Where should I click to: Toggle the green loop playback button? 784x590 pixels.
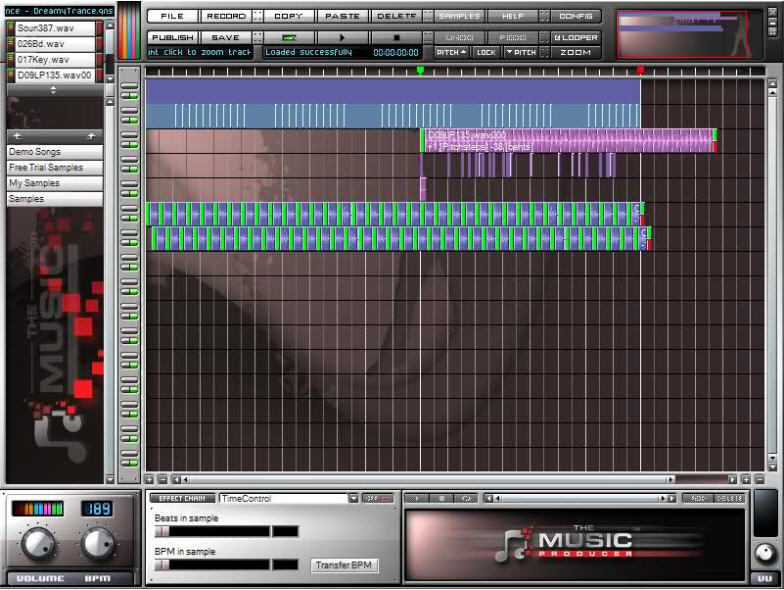pos(289,37)
